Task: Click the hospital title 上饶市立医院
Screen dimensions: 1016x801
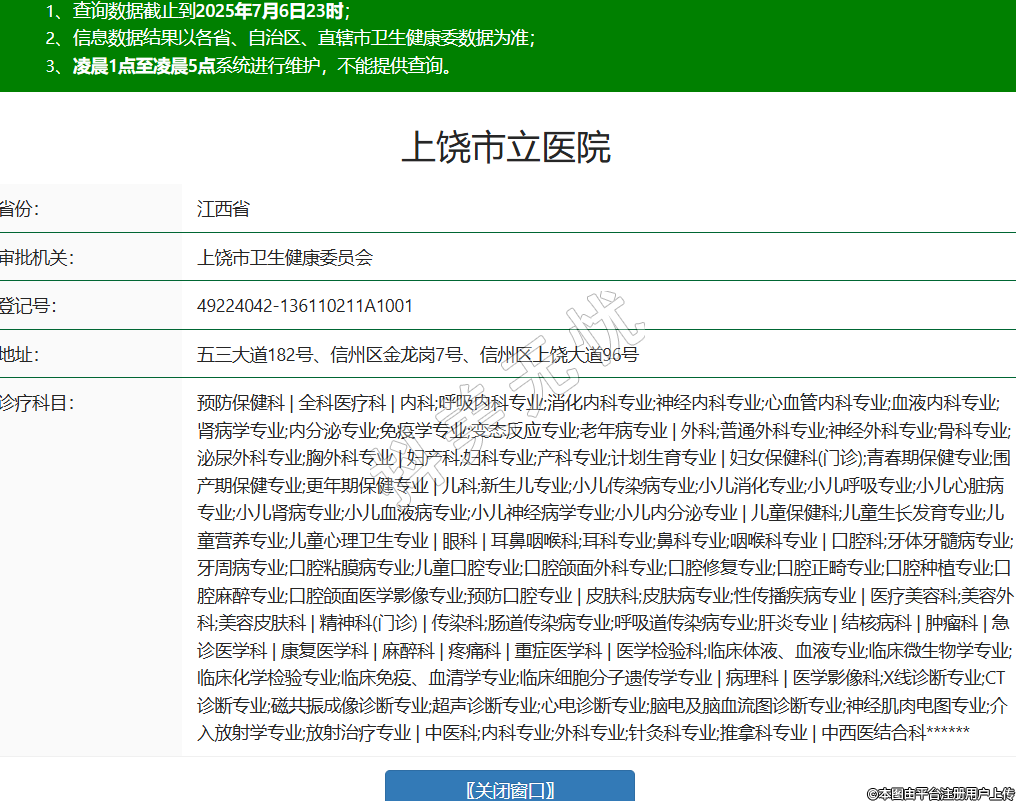Action: [x=506, y=148]
